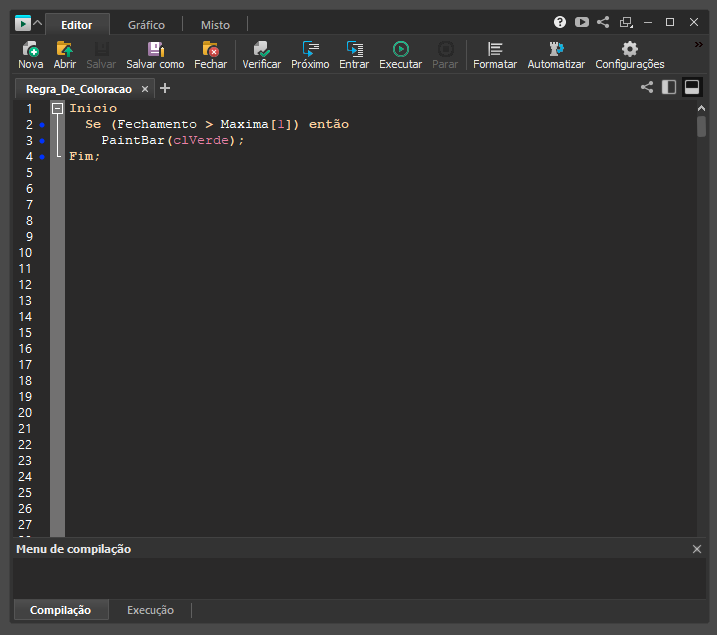Toggle breakpoint dot on line 4
717x635 pixels.
point(42,156)
